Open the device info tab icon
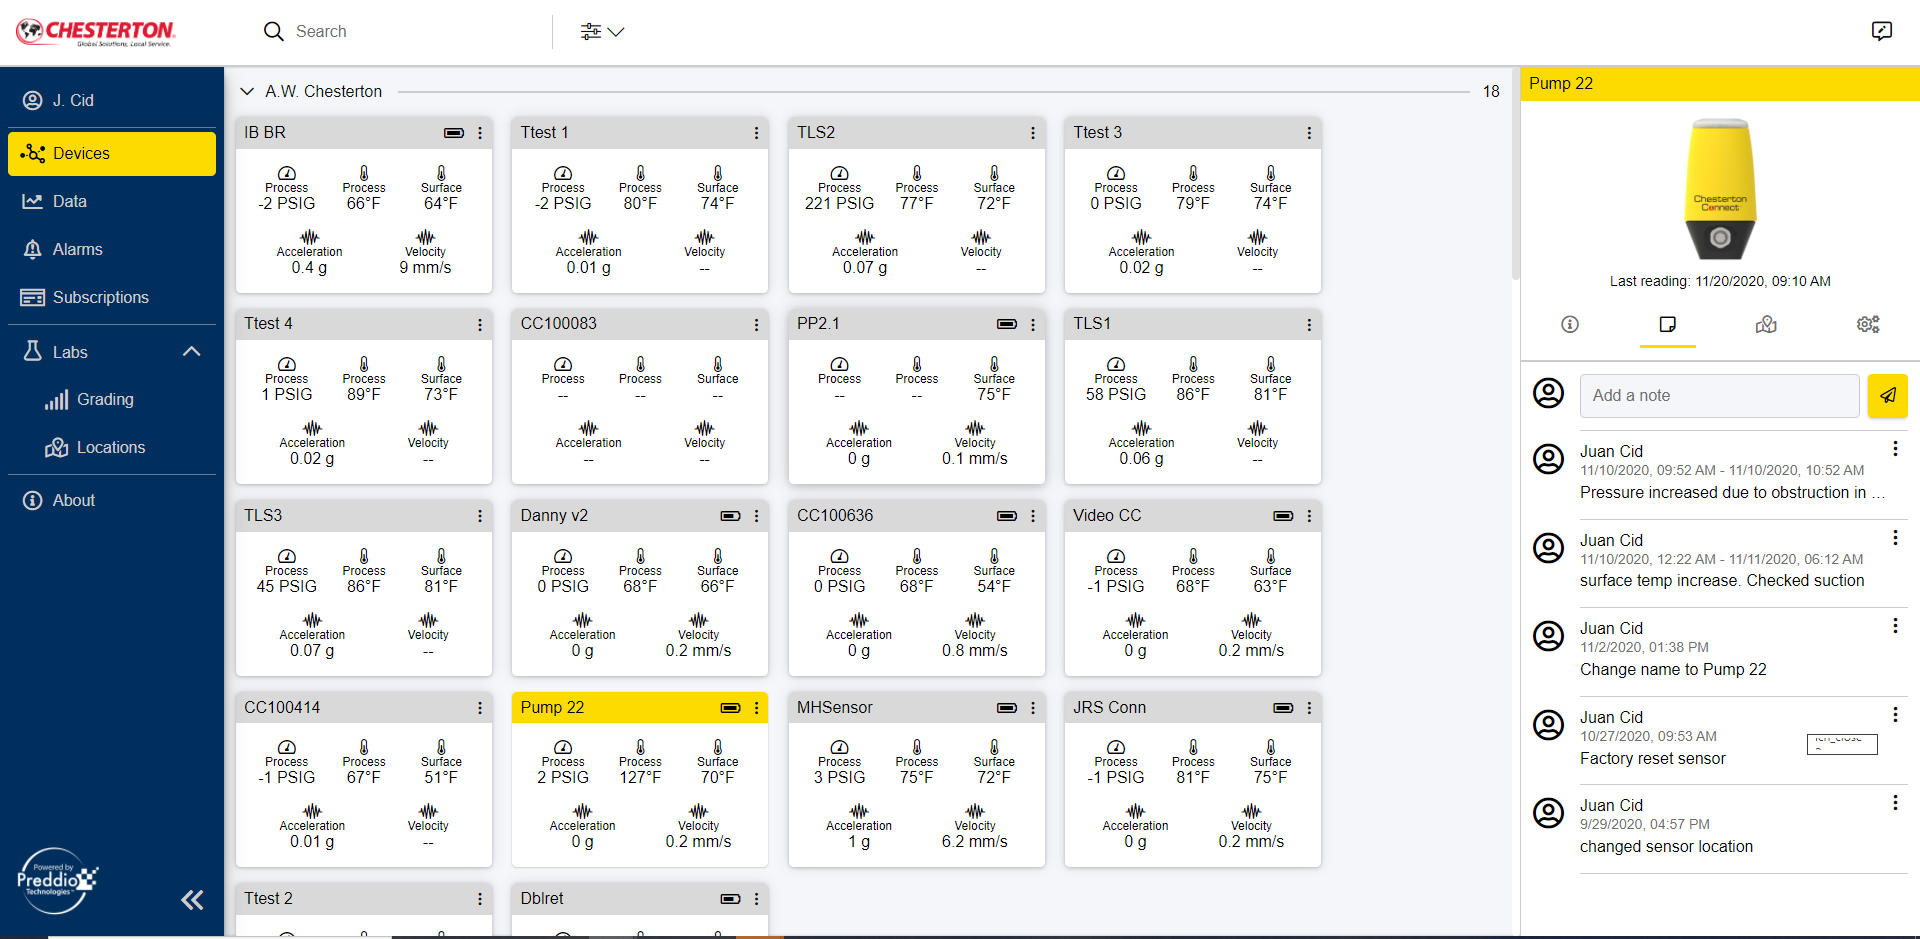The width and height of the screenshot is (1920, 939). click(x=1570, y=325)
